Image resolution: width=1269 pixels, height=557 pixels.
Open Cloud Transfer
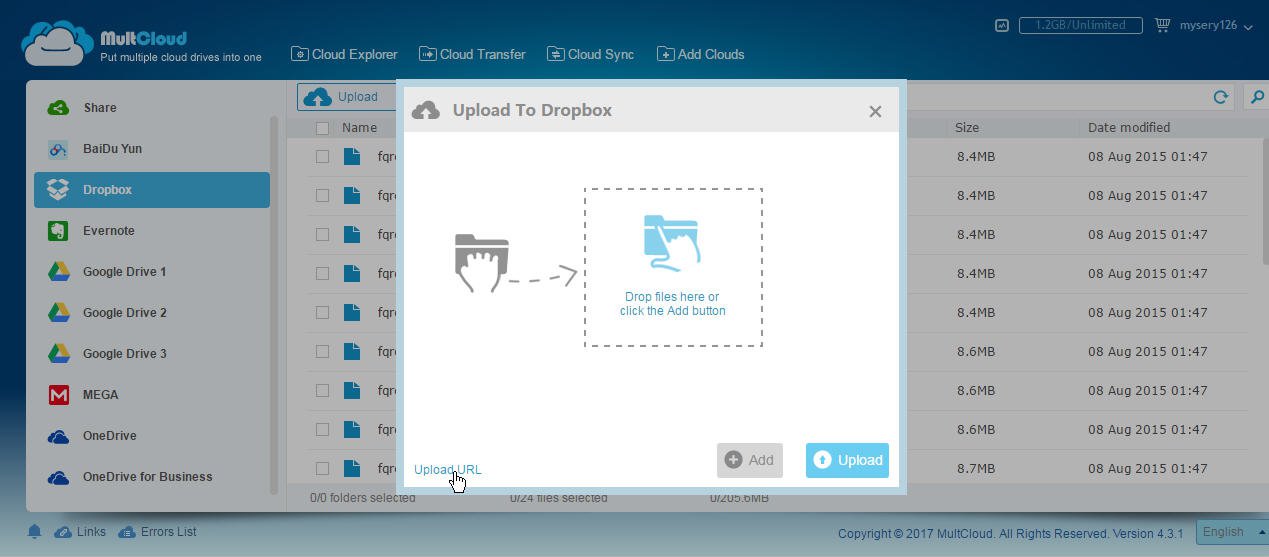(x=472, y=54)
